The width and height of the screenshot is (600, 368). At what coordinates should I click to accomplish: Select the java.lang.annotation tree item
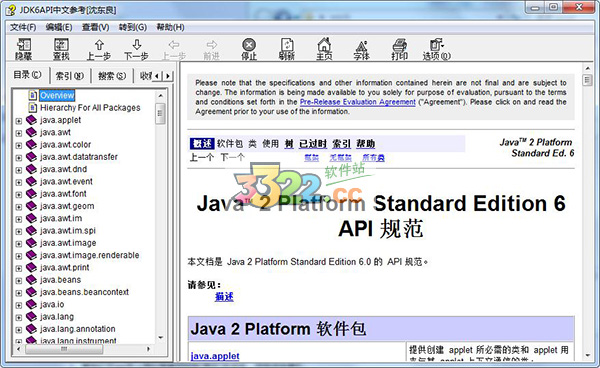coord(78,329)
